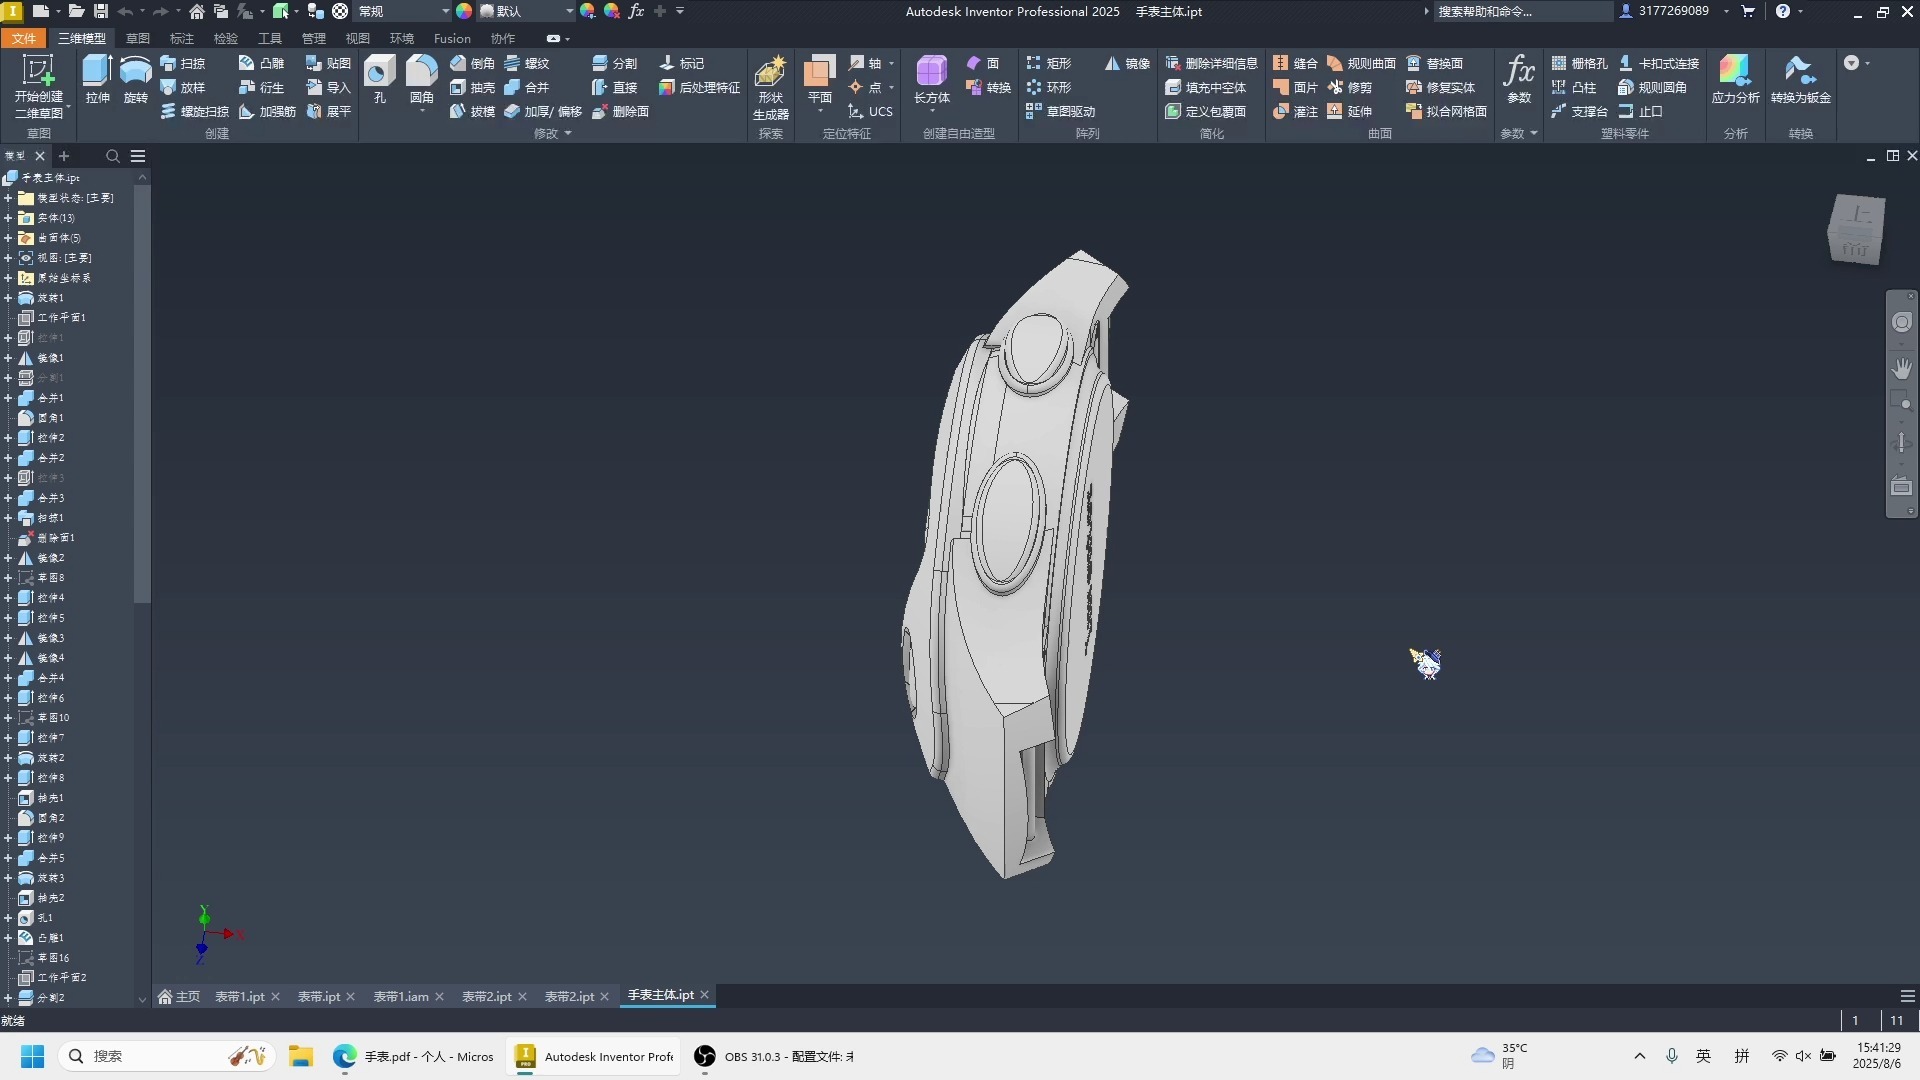
Task: Open the 检验 ribbon tab
Action: pyautogui.click(x=226, y=38)
